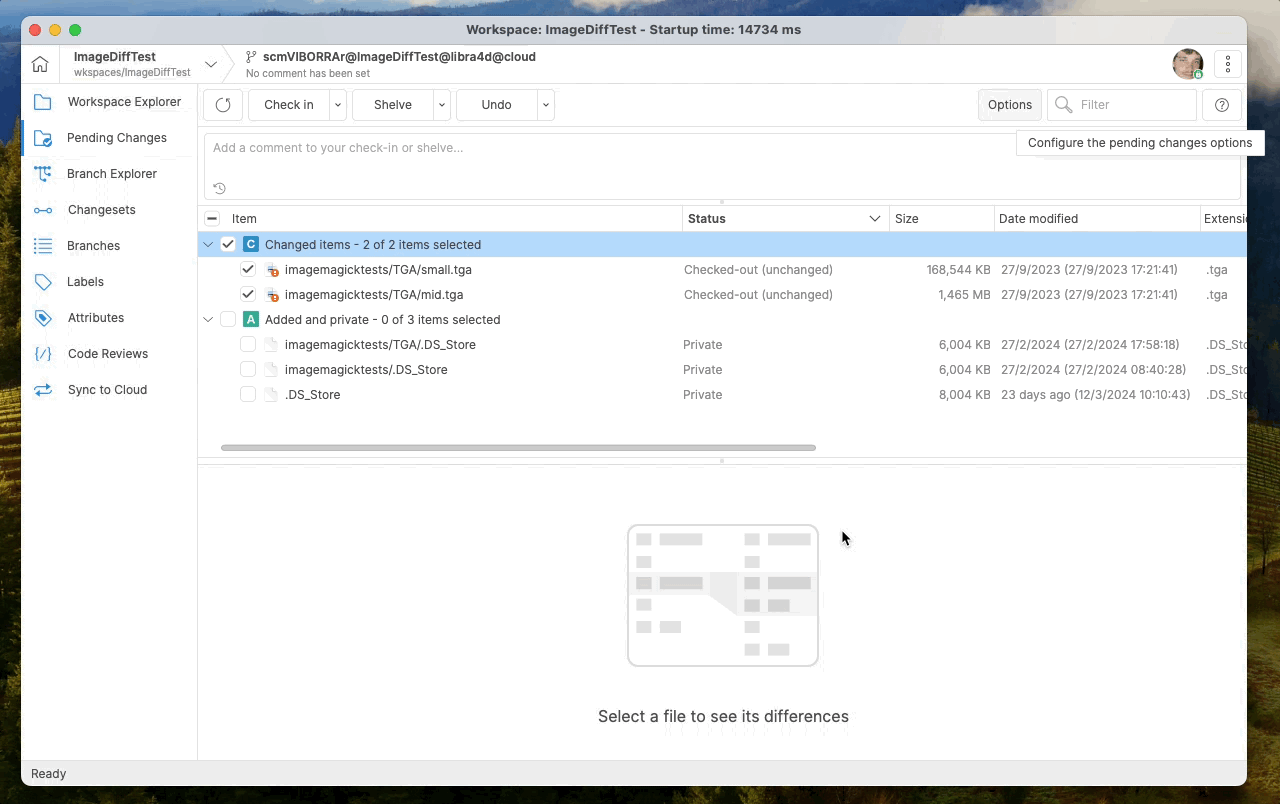Collapse the Changed items group
Screen dimensions: 1280x804
[208, 244]
